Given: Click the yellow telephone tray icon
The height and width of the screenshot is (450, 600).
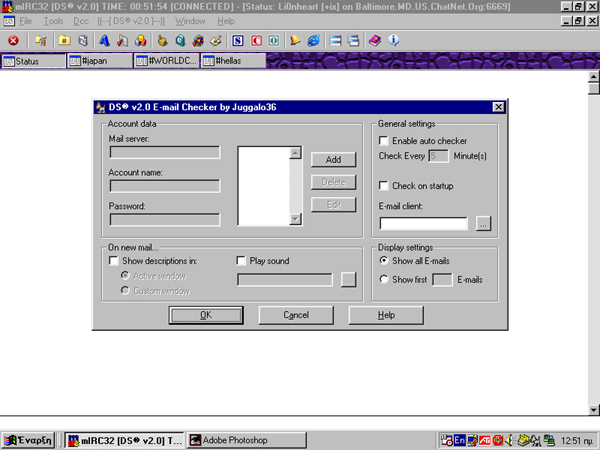Looking at the screenshot, I should pyautogui.click(x=523, y=440).
